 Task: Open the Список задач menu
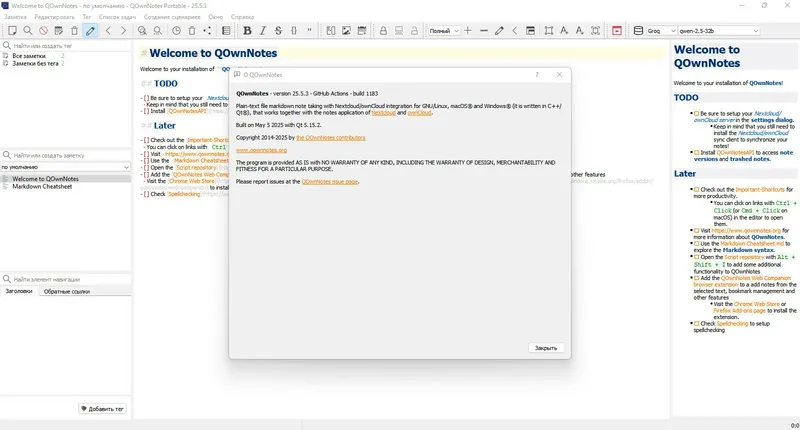pyautogui.click(x=117, y=17)
